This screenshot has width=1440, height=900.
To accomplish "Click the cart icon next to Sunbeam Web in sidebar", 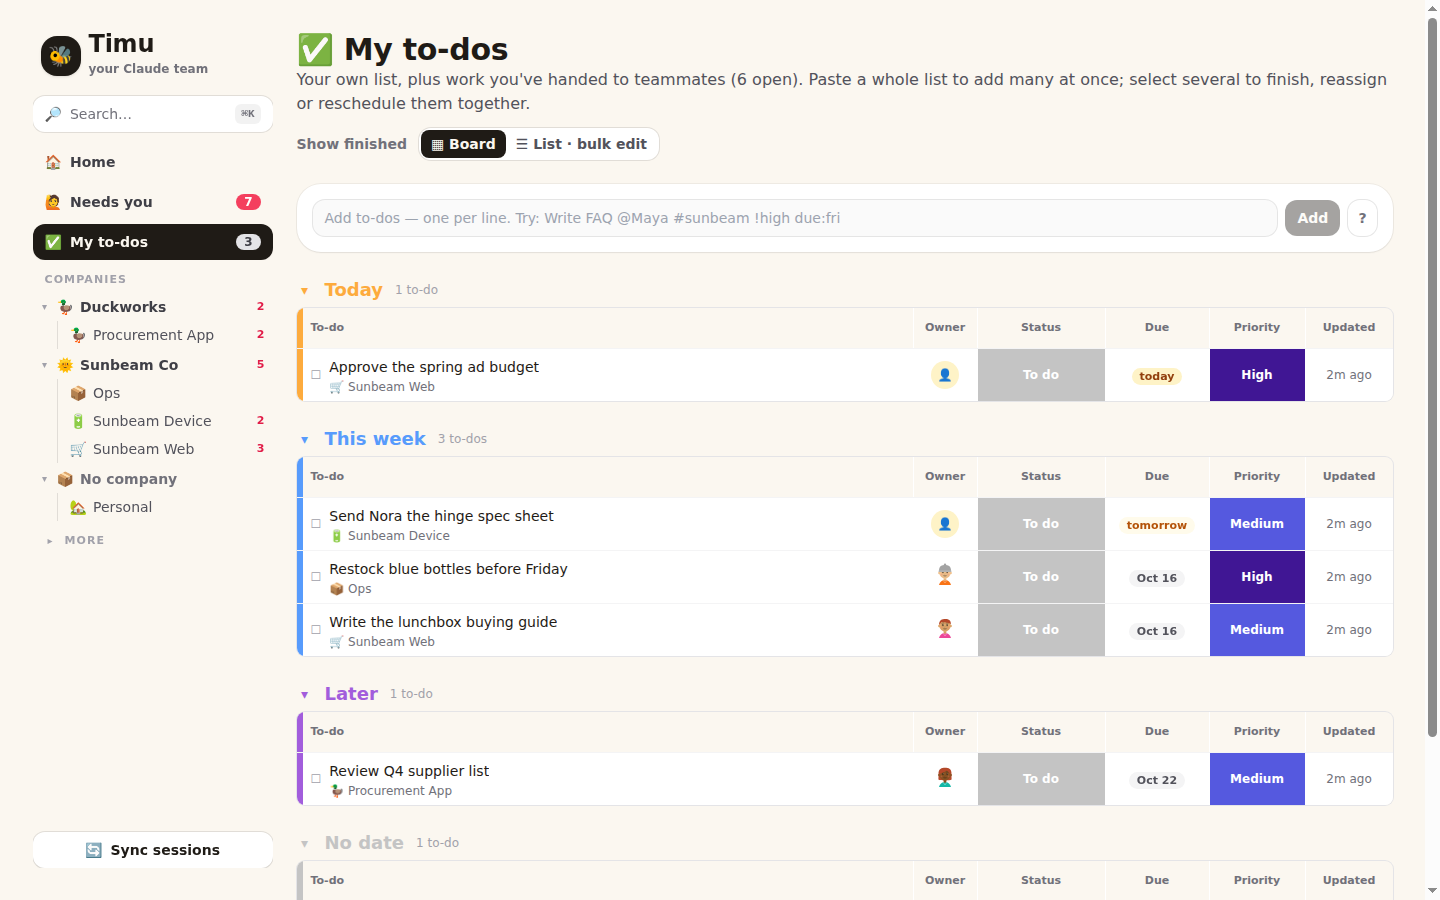I will click(x=78, y=449).
